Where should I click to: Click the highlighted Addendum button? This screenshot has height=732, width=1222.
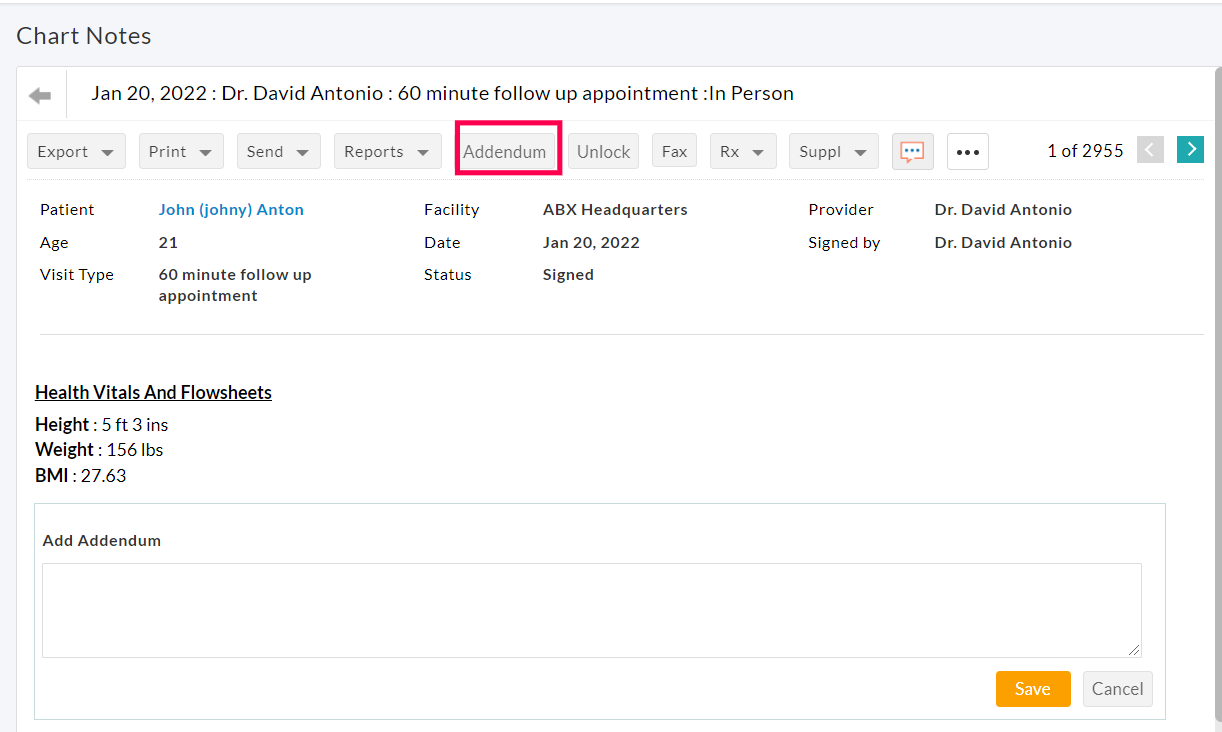pyautogui.click(x=507, y=151)
